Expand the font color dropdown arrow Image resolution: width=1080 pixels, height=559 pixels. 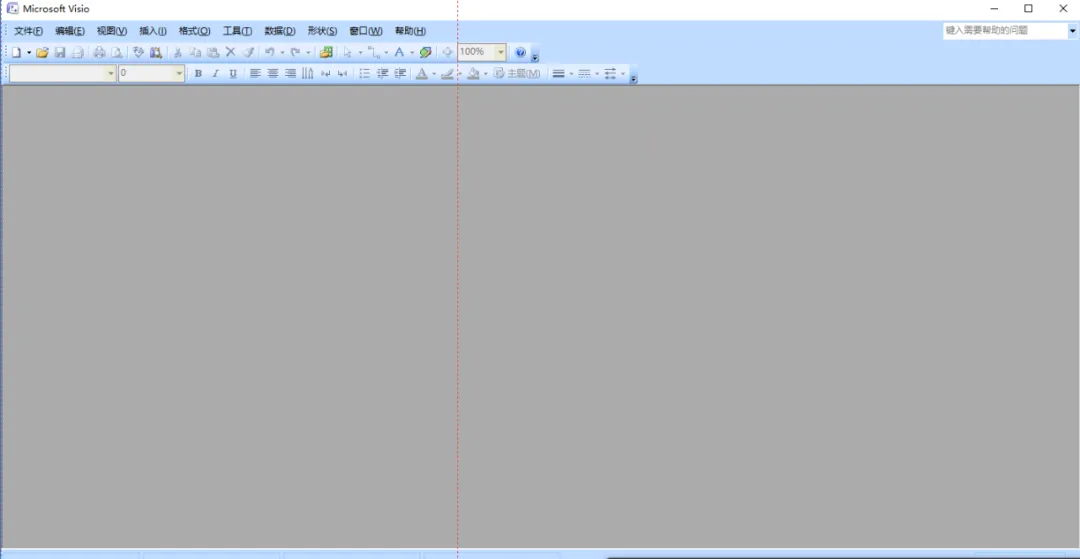(x=434, y=74)
